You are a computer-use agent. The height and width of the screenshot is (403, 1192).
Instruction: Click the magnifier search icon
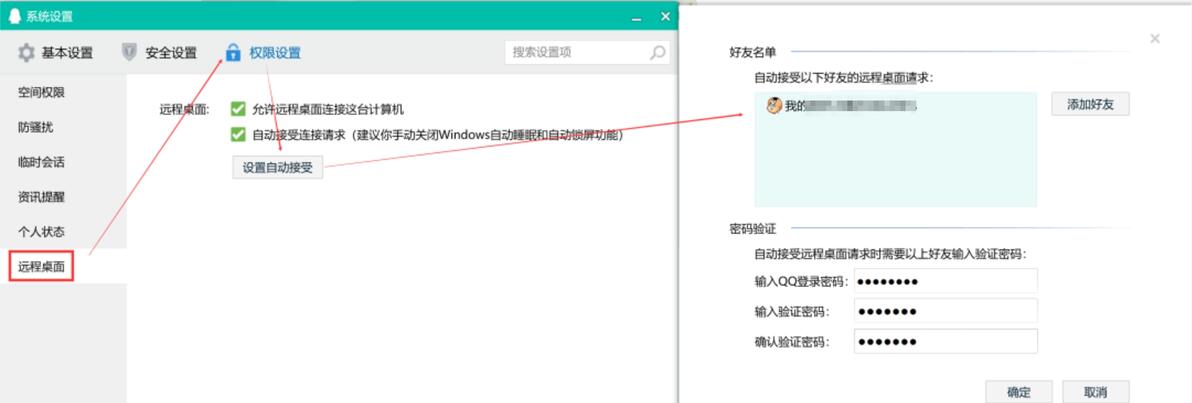pos(658,52)
